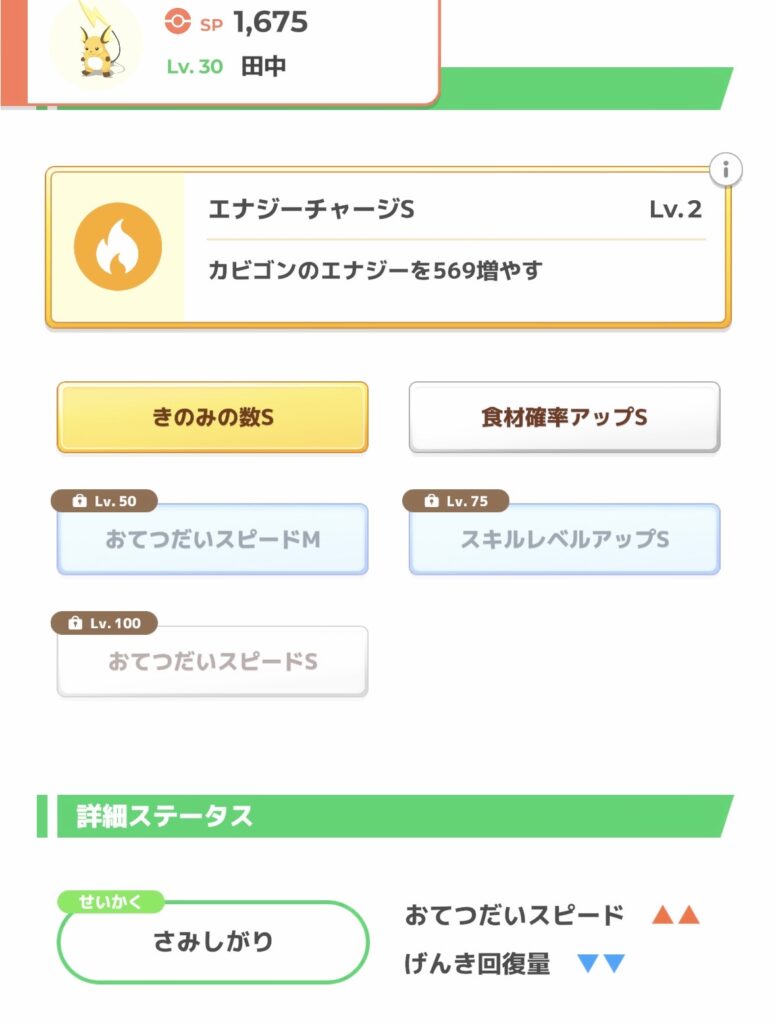This screenshot has width=776, height=1024.
Task: Click the エナジーチャージS skill title
Action: (311, 210)
